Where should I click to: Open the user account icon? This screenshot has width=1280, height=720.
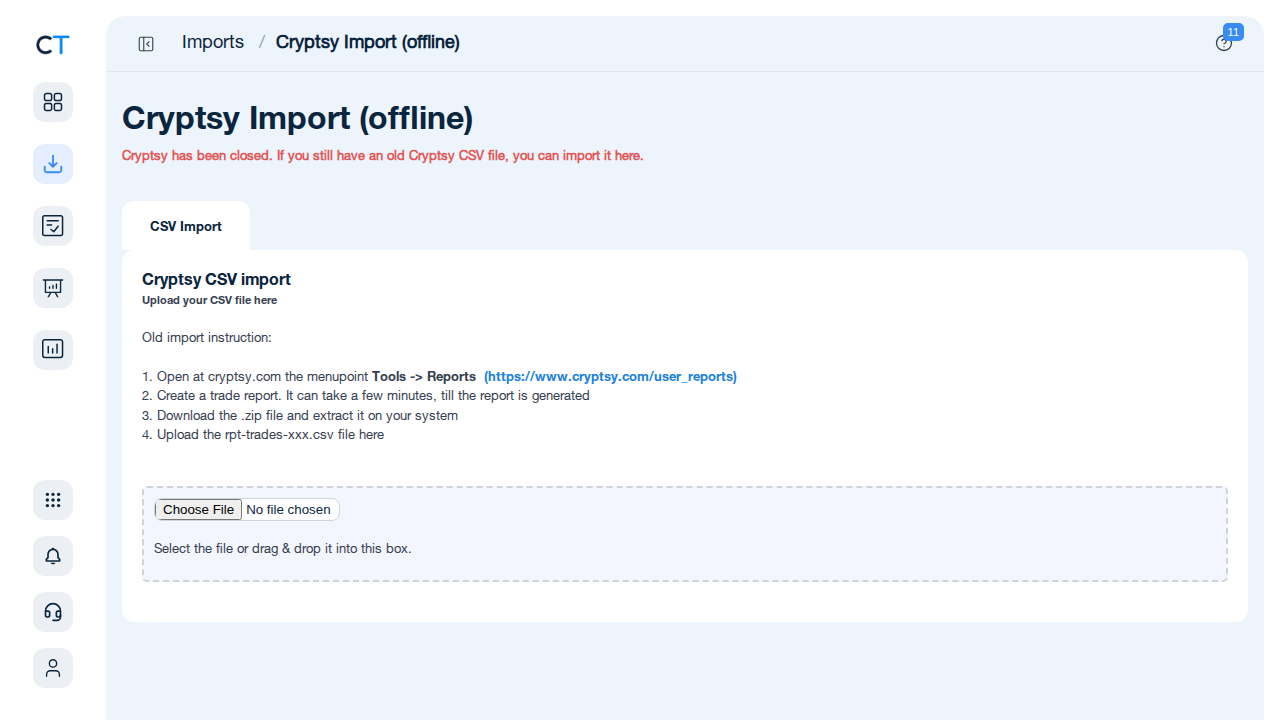pos(53,668)
